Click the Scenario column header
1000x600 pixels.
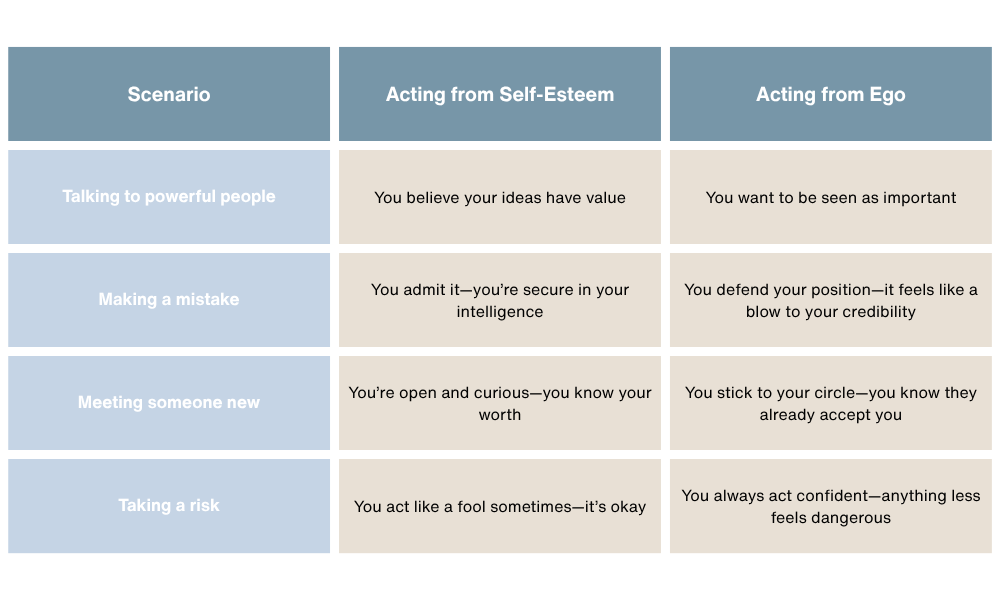pos(169,94)
